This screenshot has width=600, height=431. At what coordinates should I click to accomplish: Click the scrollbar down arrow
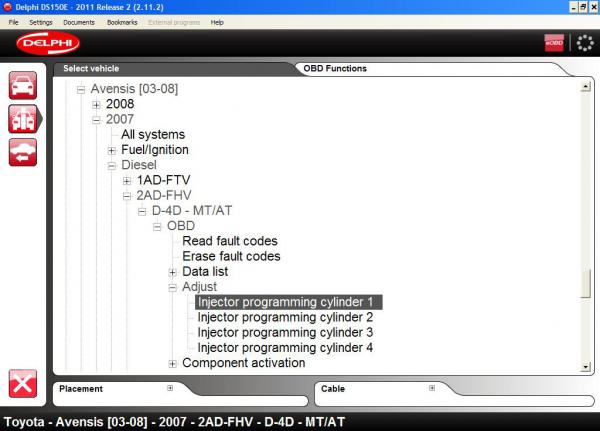pyautogui.click(x=585, y=368)
